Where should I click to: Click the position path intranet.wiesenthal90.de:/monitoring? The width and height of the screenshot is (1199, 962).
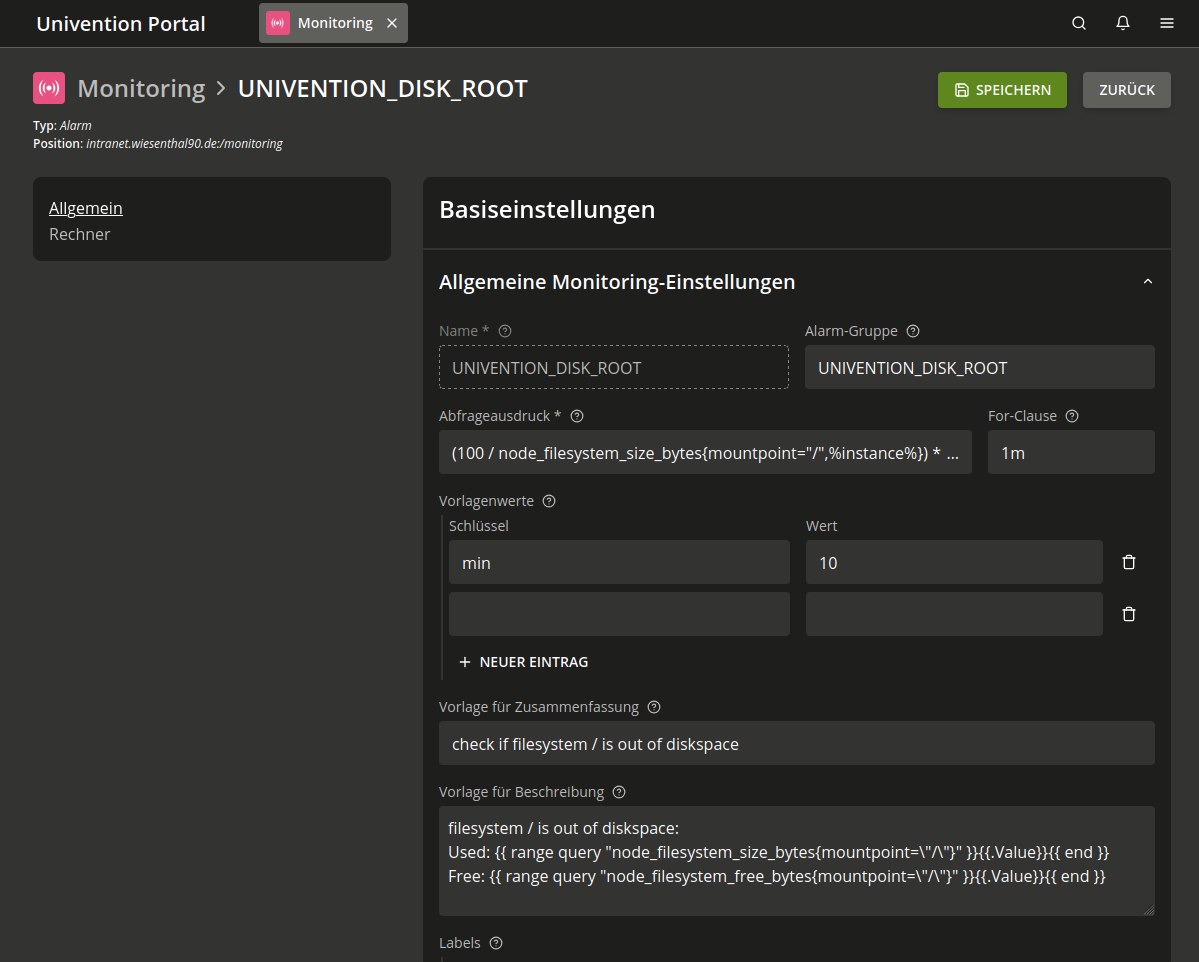[184, 144]
